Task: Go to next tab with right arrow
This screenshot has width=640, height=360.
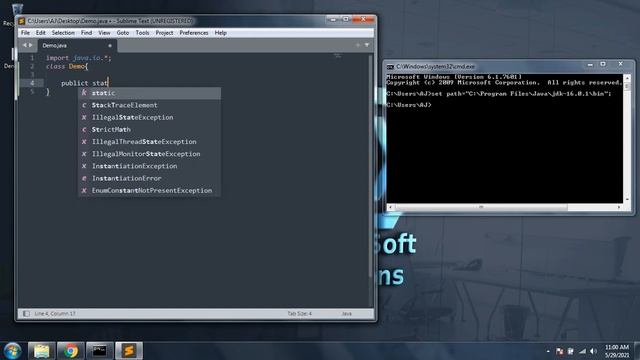Action: (30, 45)
